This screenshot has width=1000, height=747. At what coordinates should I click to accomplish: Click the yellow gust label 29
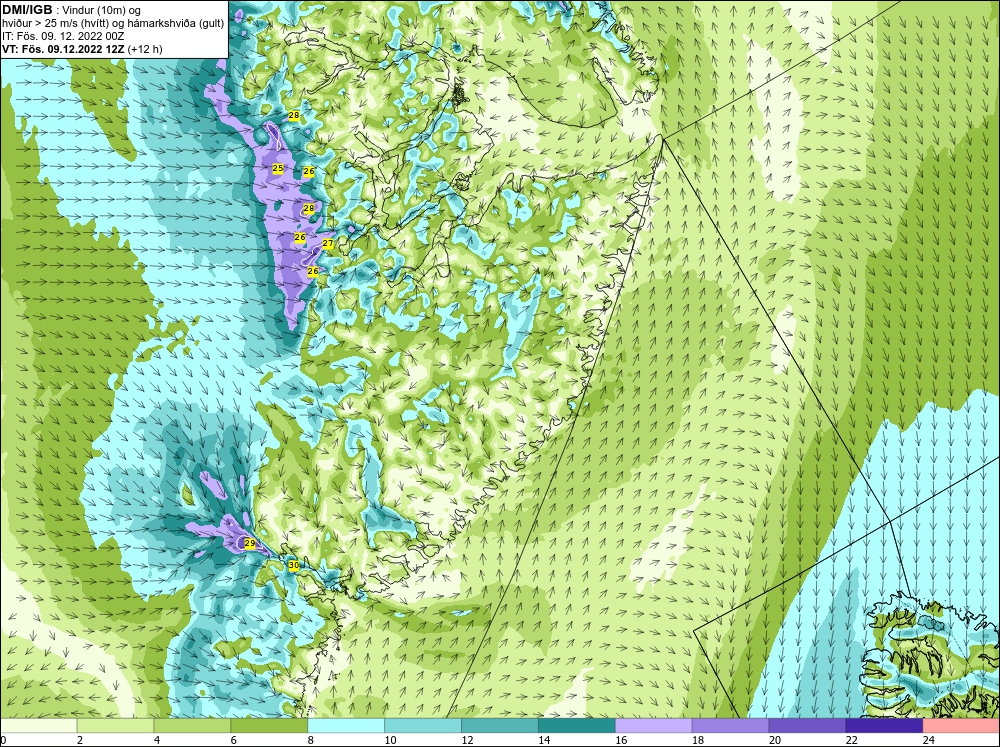tap(250, 544)
